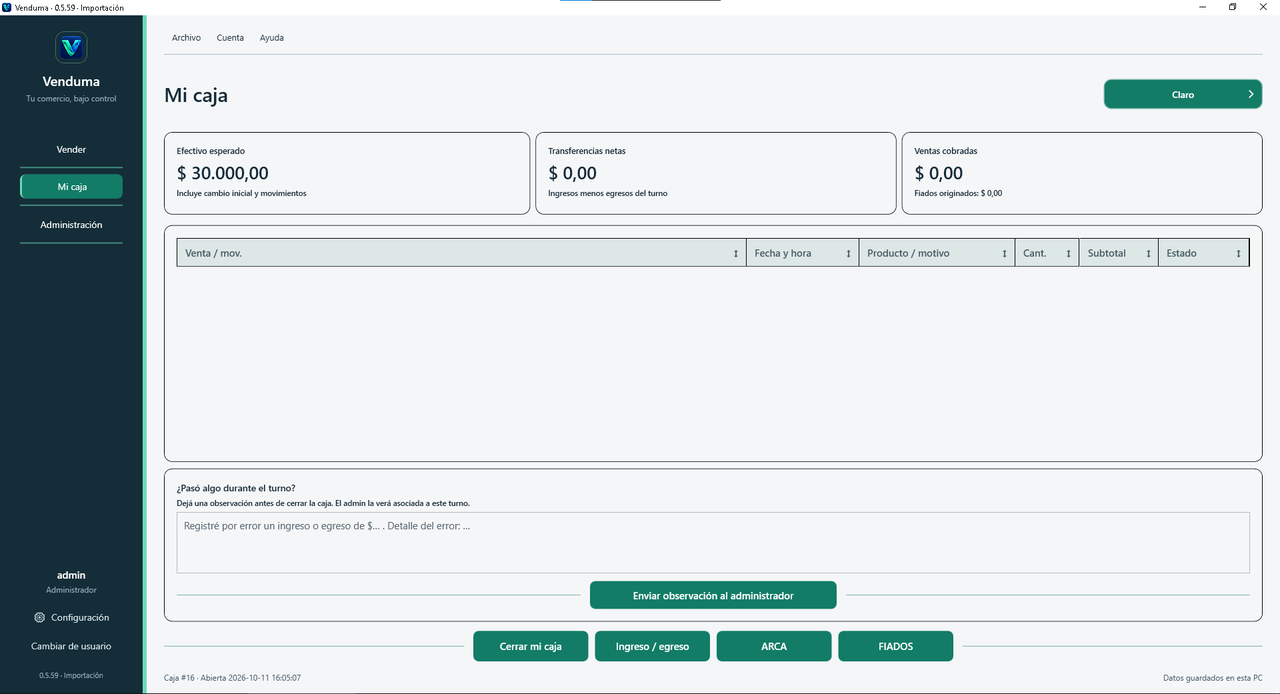Sort the table by the Venta / mov. column arrow
Viewport: 1280px width, 694px height.
click(736, 254)
